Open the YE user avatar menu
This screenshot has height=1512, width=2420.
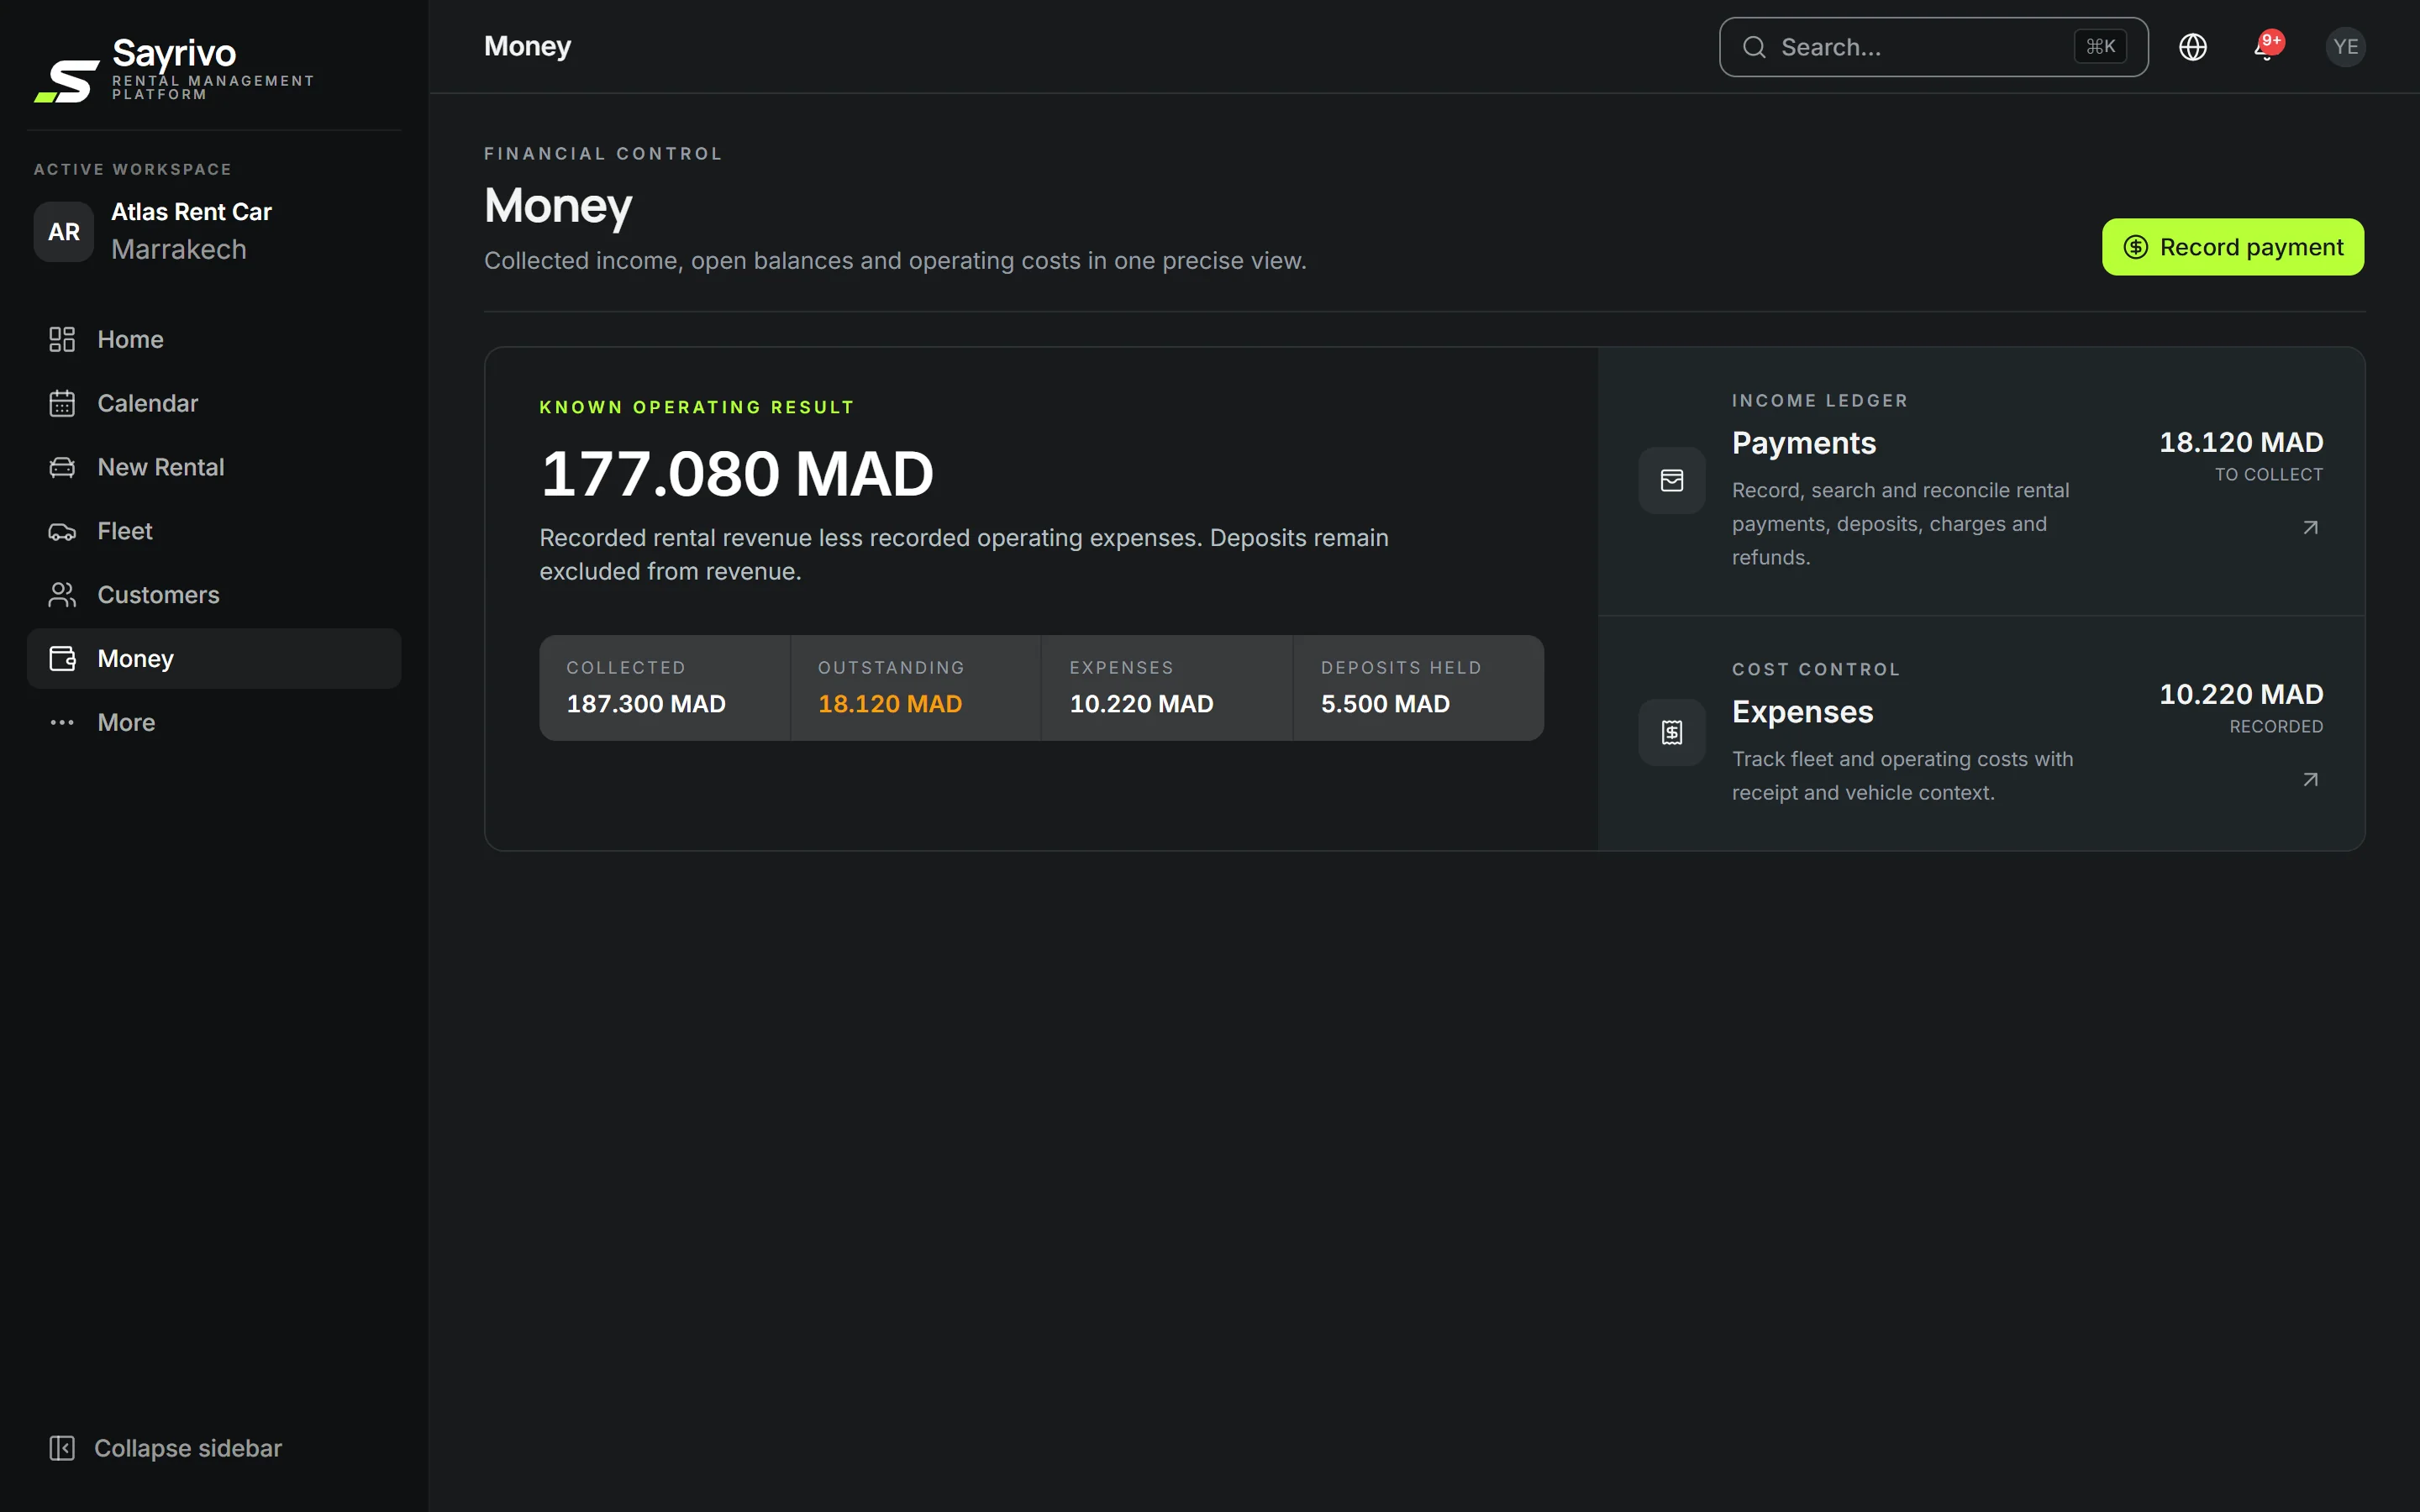coord(2345,47)
